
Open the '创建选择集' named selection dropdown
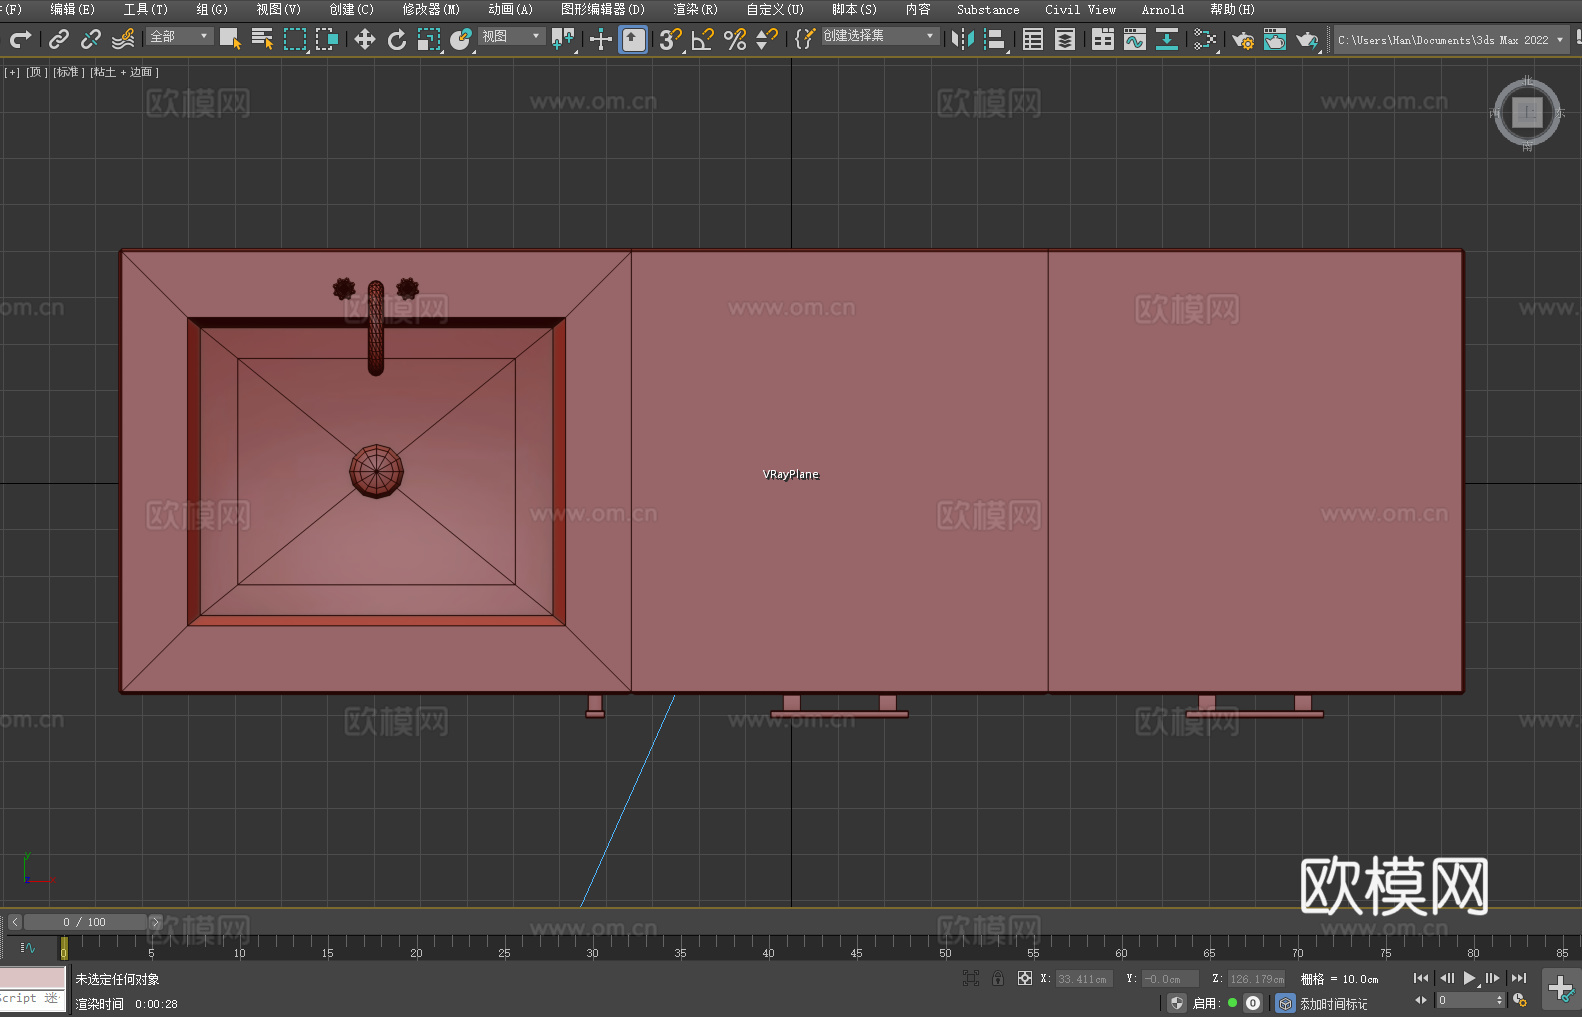pos(880,36)
